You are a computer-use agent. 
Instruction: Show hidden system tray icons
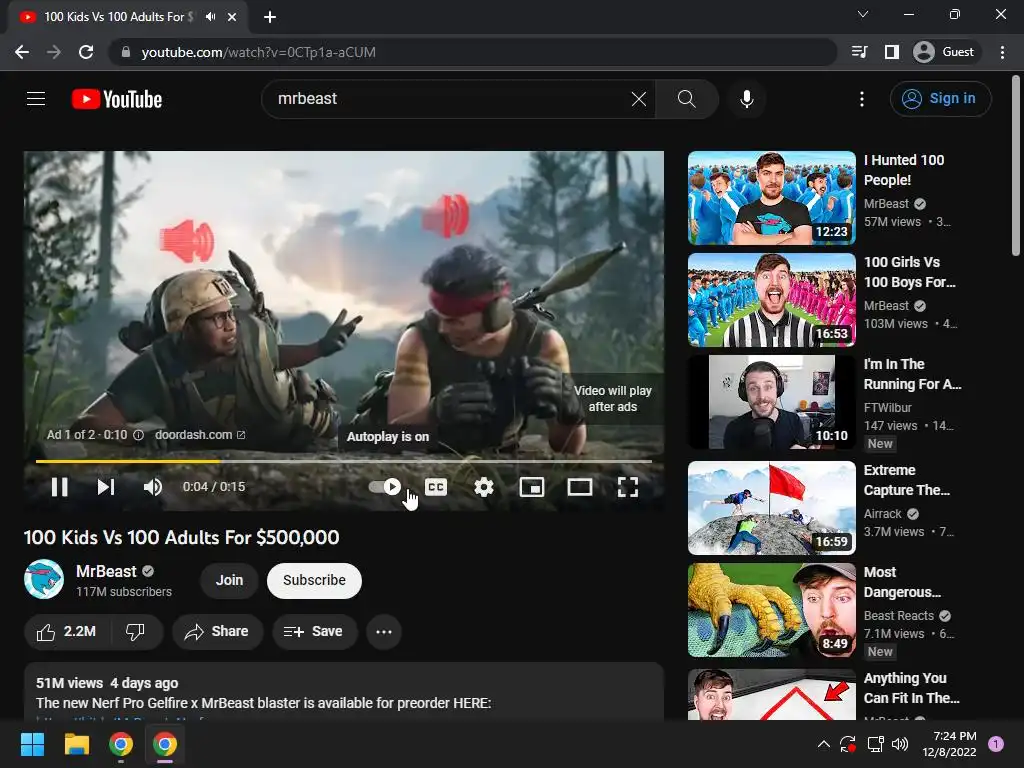(x=824, y=744)
